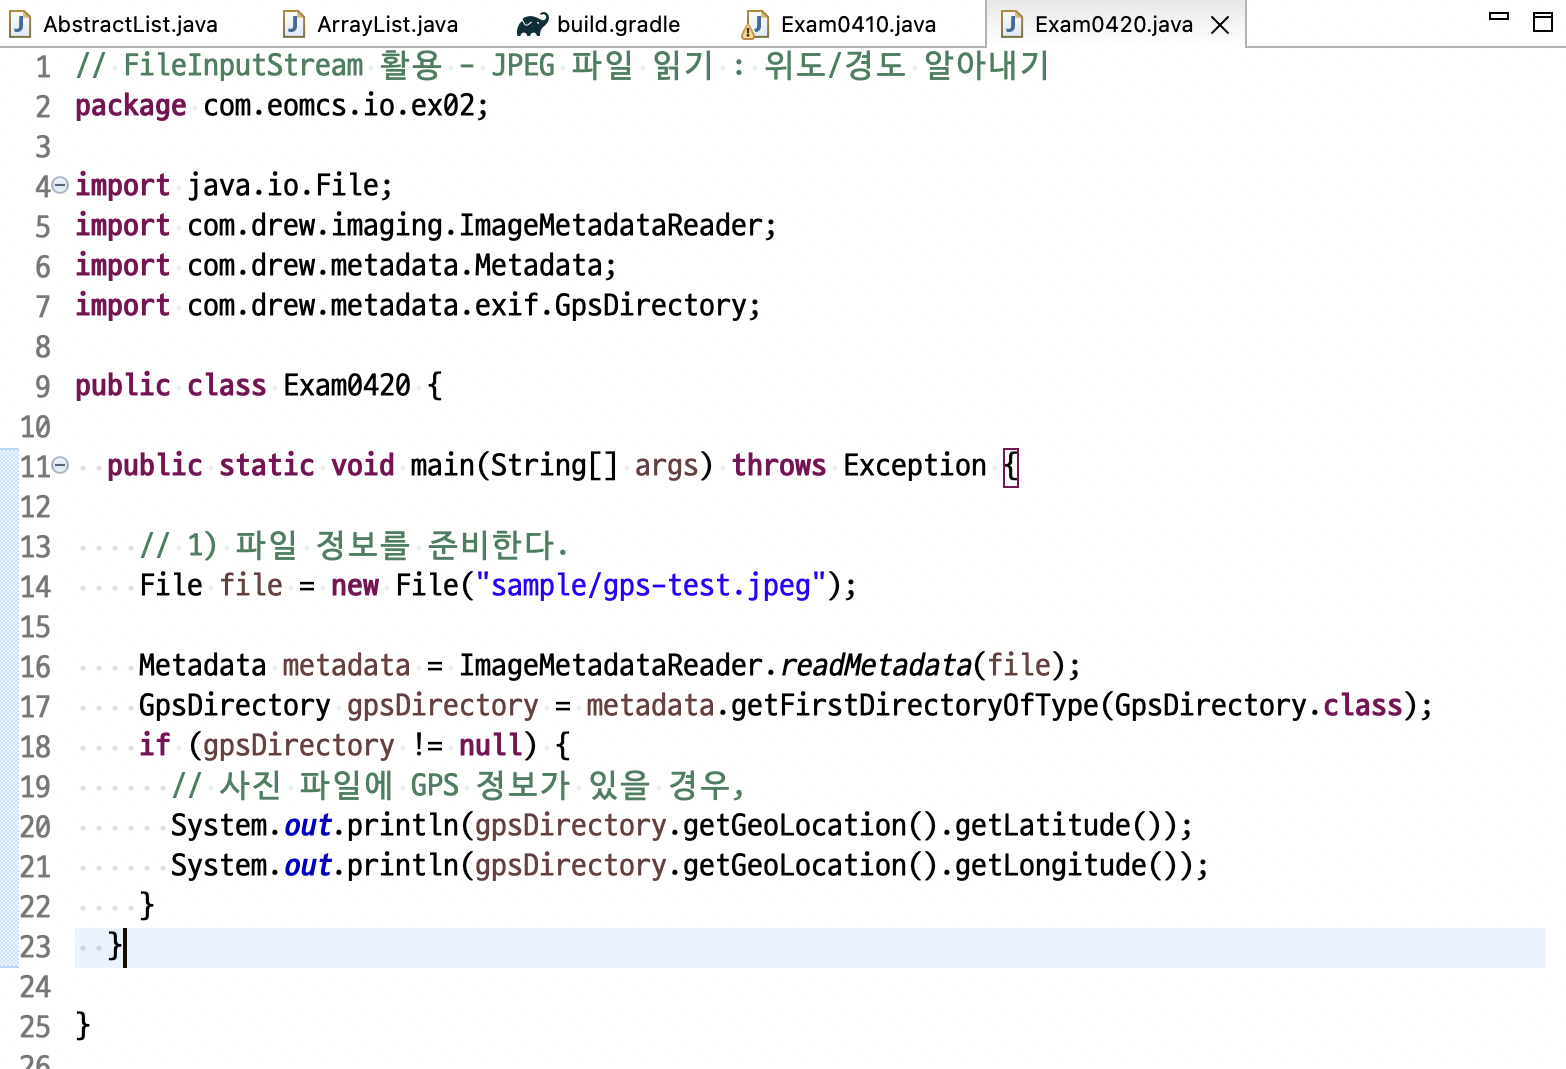This screenshot has width=1566, height=1069.
Task: Click the main method name
Action: (x=443, y=466)
